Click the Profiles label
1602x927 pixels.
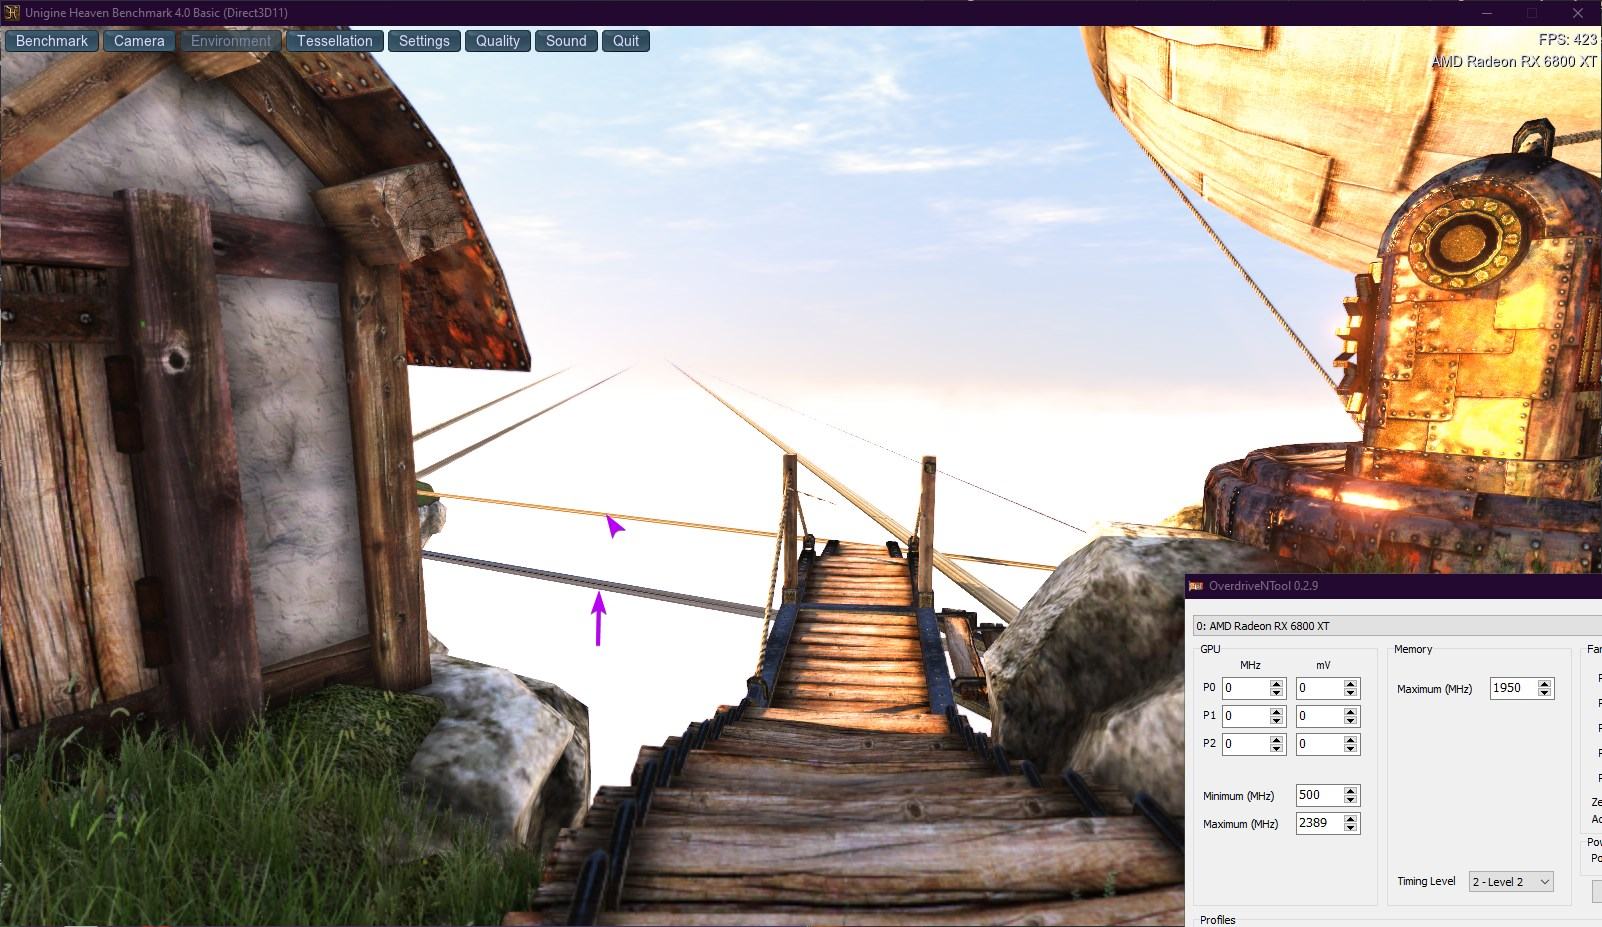[1218, 920]
